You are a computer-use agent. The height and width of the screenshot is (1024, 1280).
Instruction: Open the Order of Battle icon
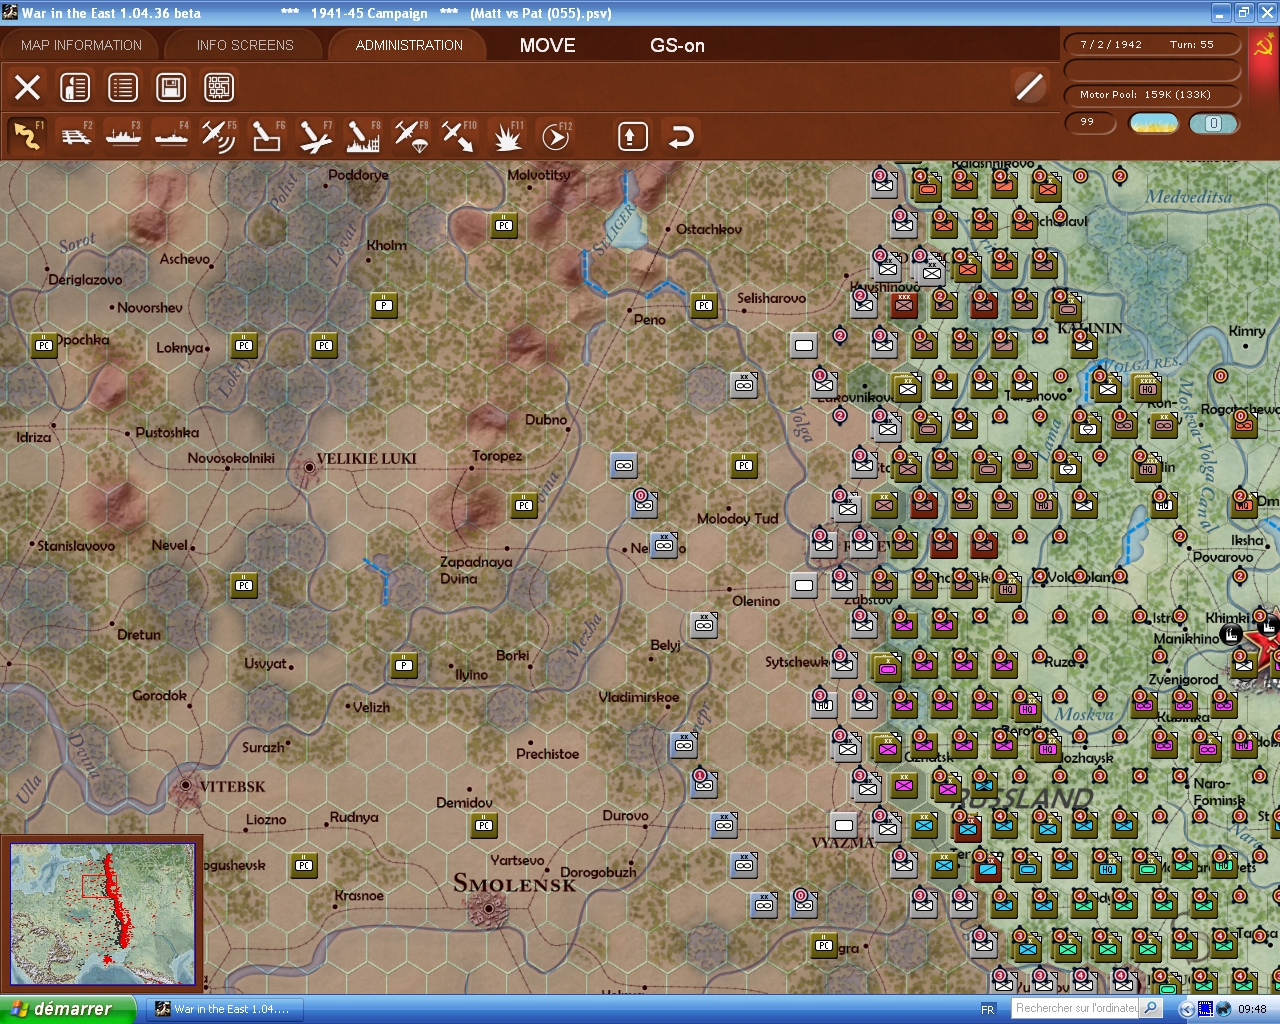pyautogui.click(x=75, y=88)
